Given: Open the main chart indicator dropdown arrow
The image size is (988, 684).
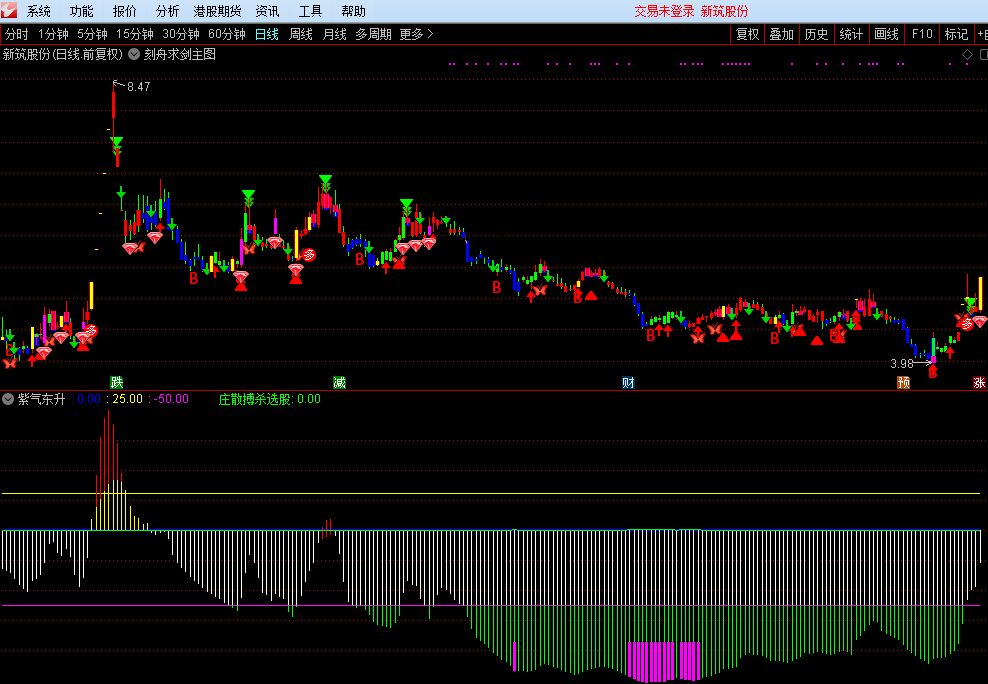Looking at the screenshot, I should coord(134,54).
